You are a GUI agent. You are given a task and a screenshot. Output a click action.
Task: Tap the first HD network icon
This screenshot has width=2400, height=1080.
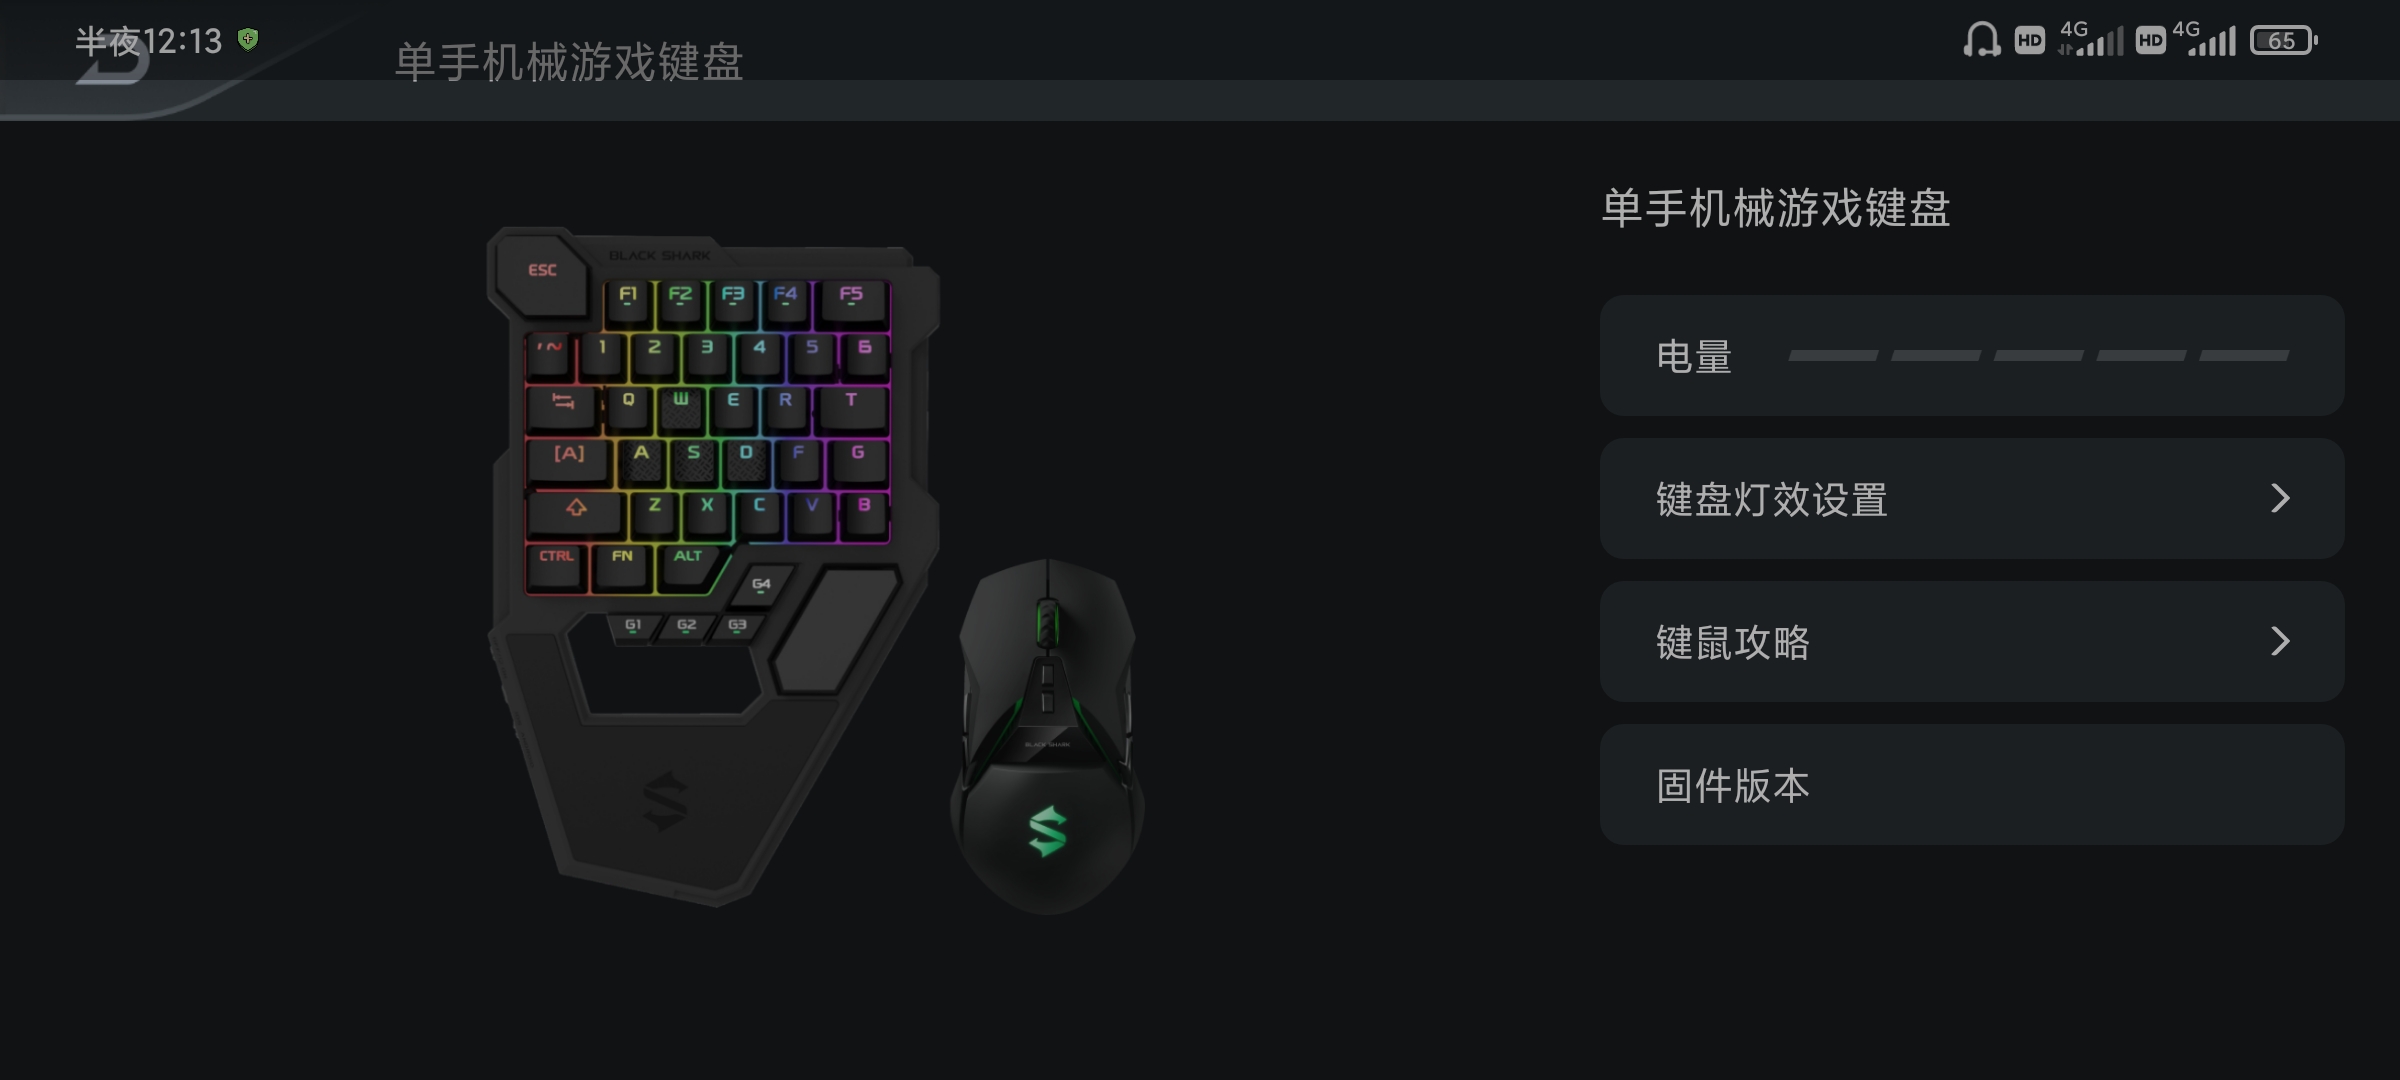point(2029,40)
